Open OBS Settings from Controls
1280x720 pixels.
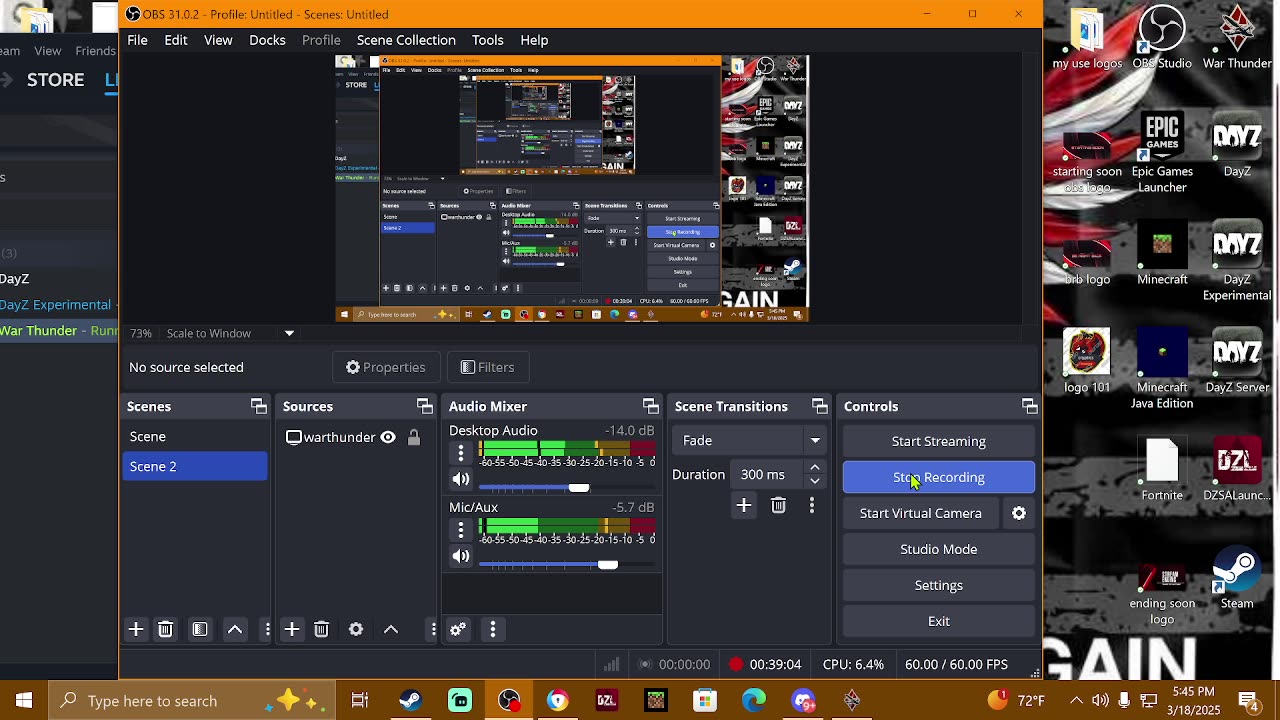pos(939,585)
